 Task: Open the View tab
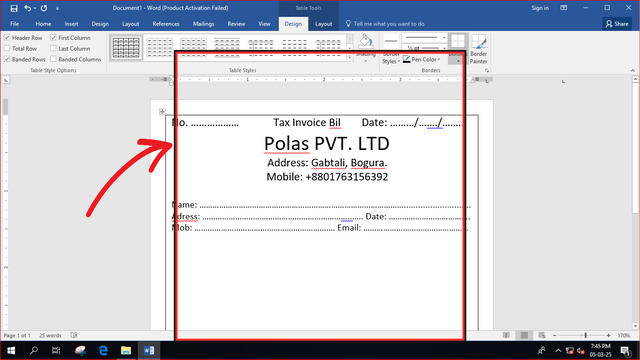[x=264, y=24]
